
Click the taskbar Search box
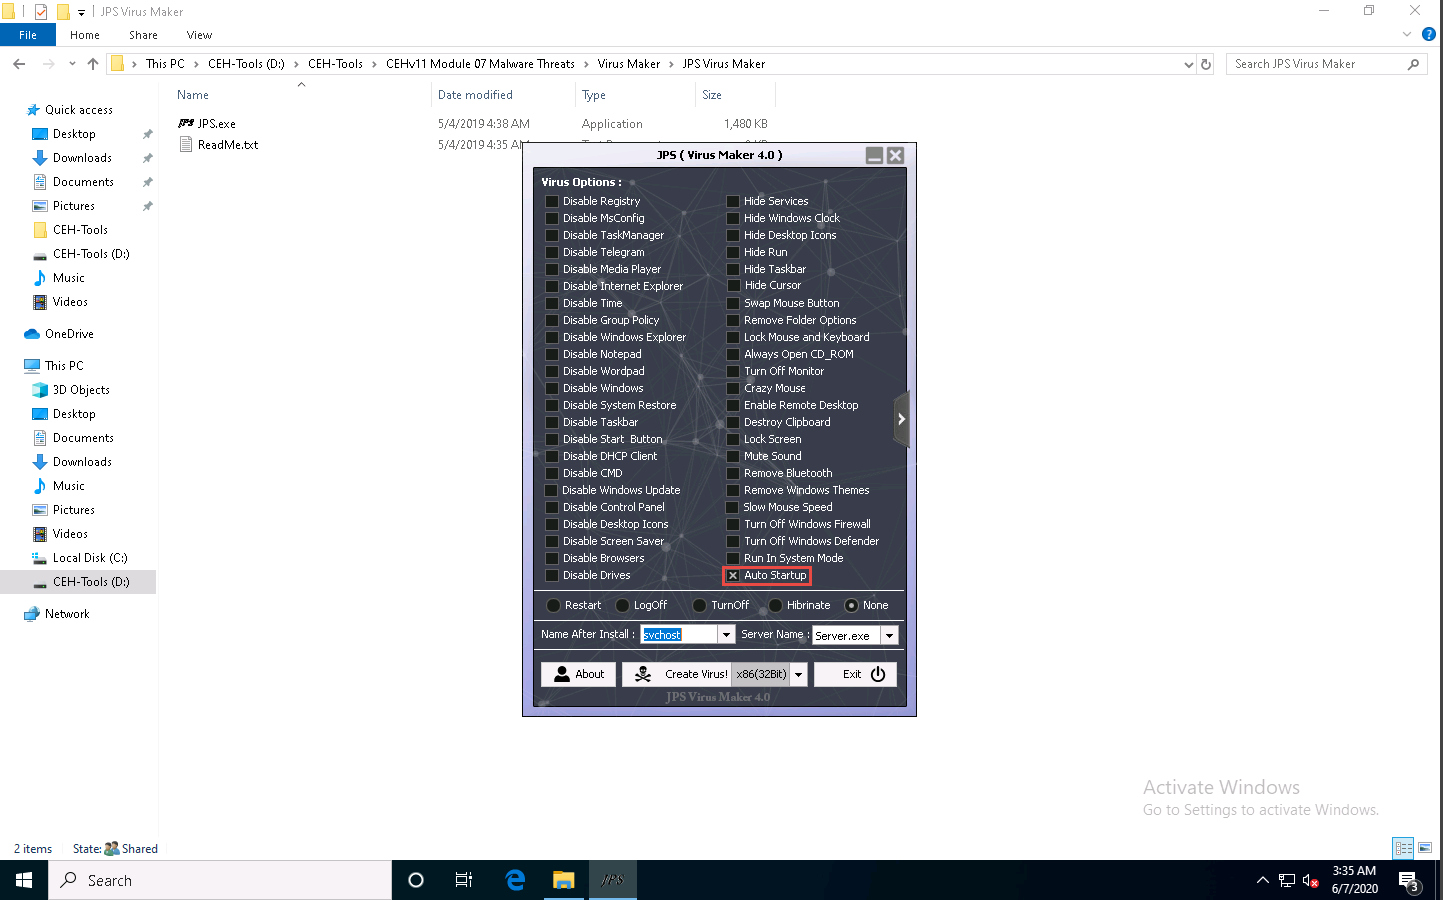(220, 880)
